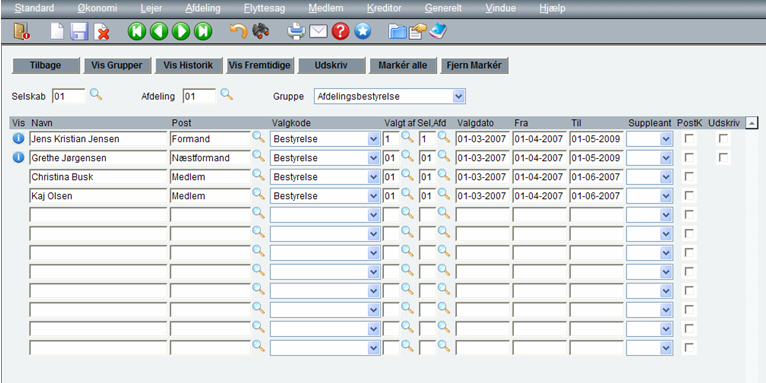Open the Flyttesag menu
The height and width of the screenshot is (383, 766).
(x=264, y=8)
